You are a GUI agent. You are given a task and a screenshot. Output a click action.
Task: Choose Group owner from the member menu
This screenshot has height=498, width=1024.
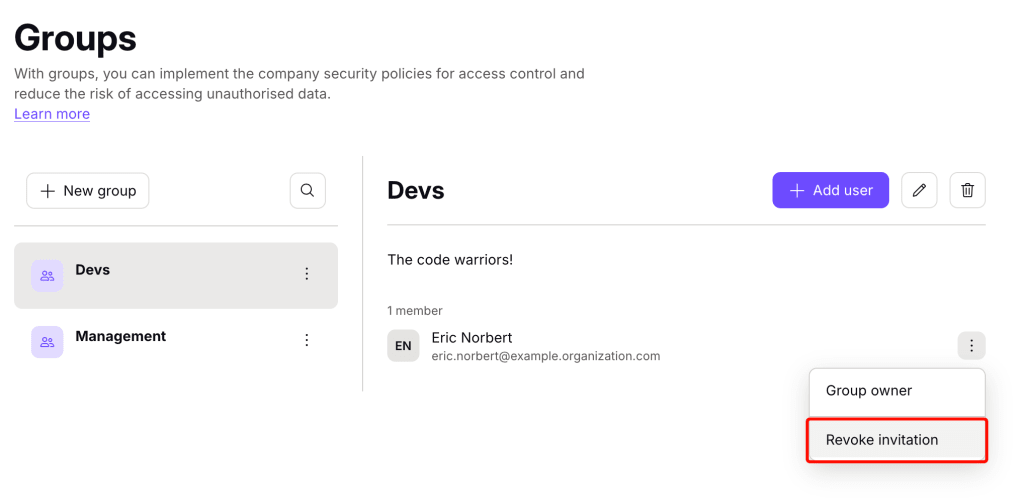tap(897, 391)
